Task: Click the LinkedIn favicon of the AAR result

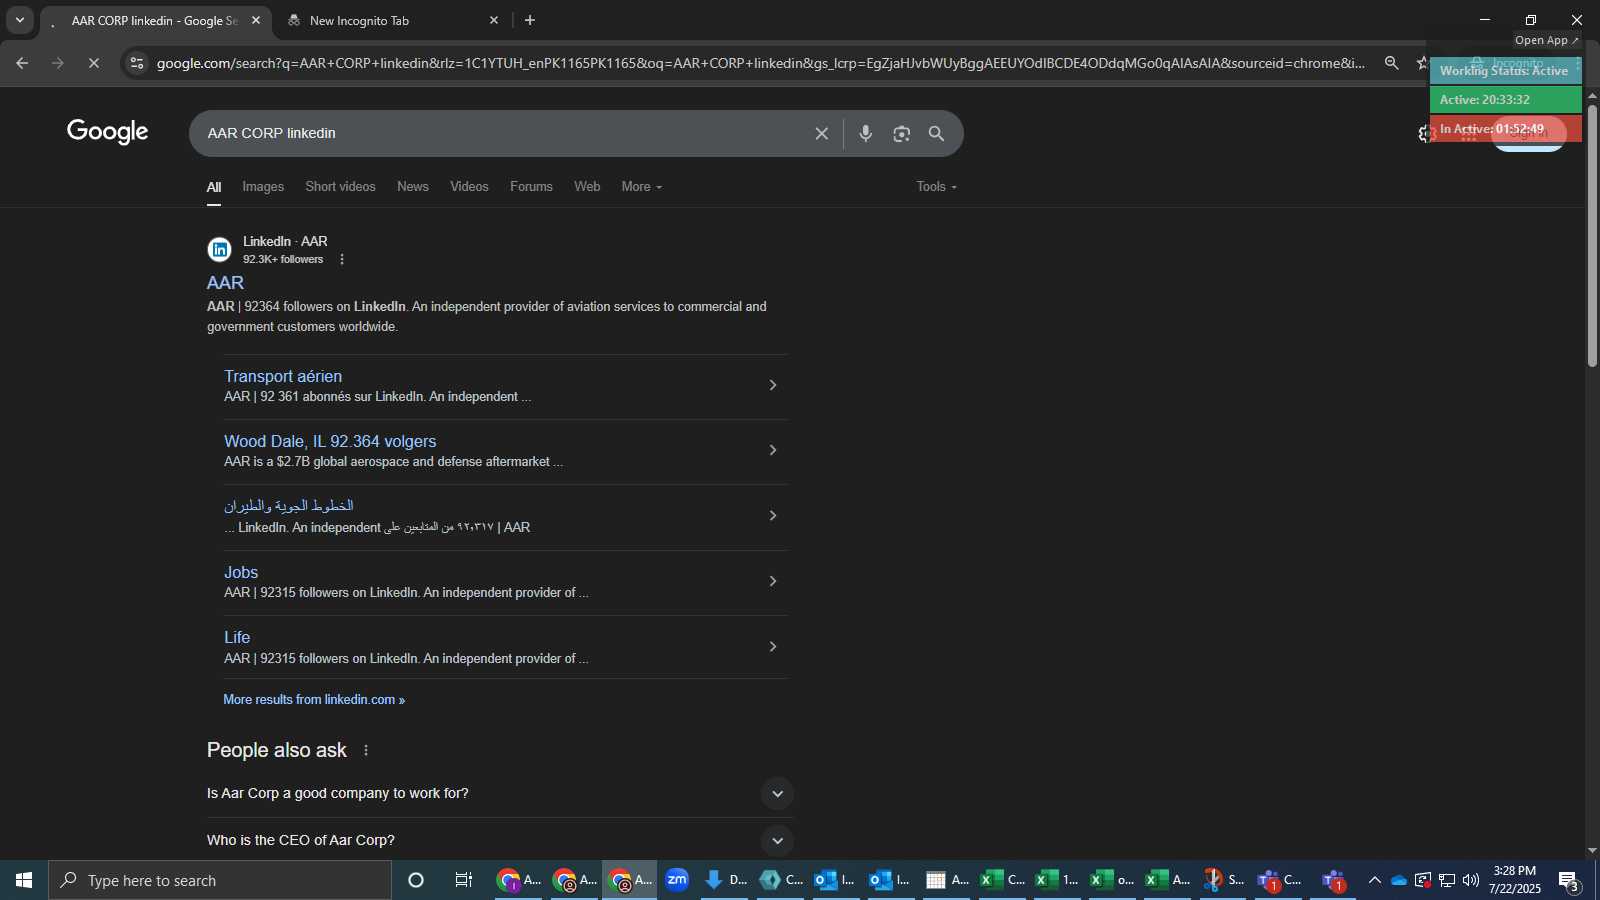Action: [x=220, y=249]
